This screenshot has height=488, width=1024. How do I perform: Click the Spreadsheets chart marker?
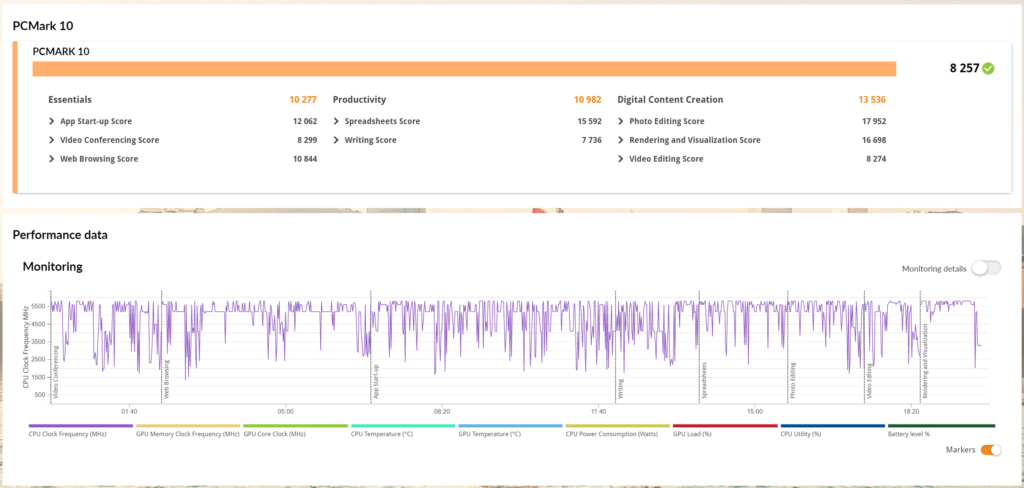coord(704,382)
